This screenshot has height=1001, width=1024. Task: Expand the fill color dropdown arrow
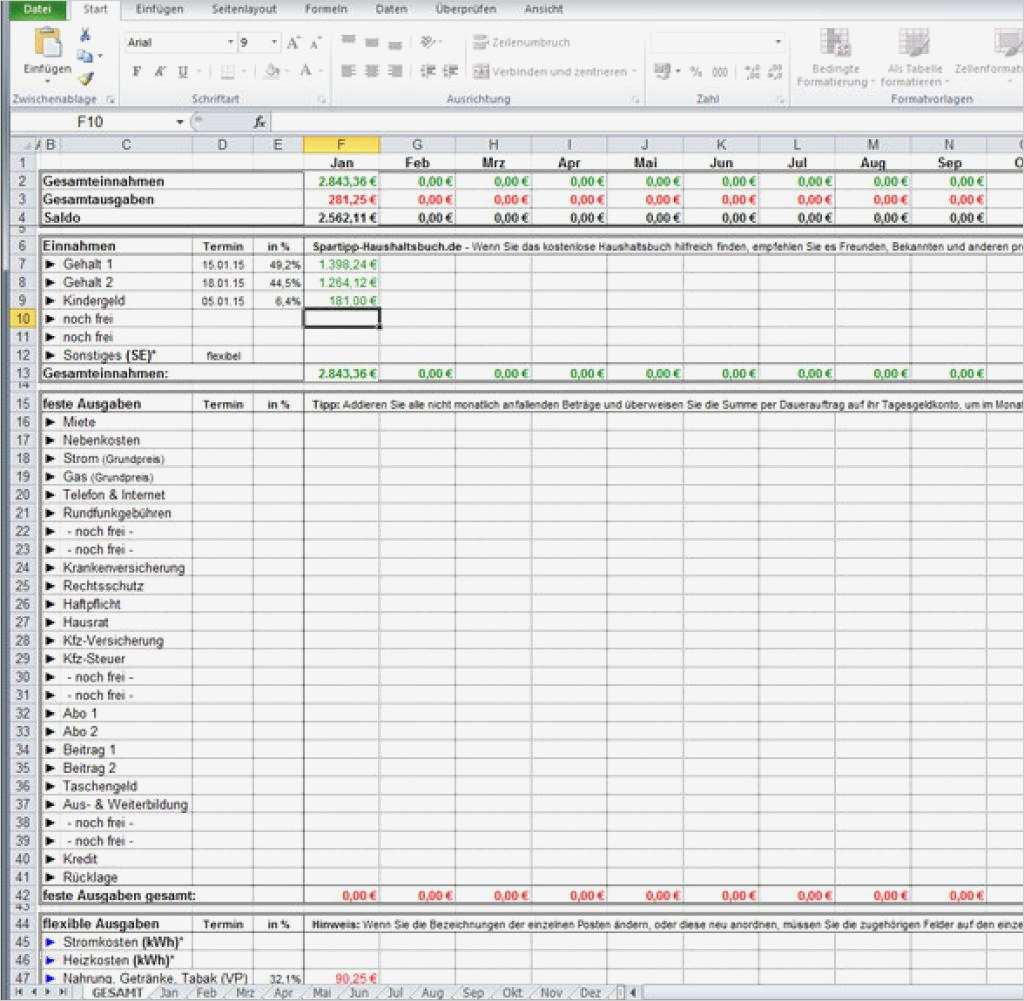285,71
